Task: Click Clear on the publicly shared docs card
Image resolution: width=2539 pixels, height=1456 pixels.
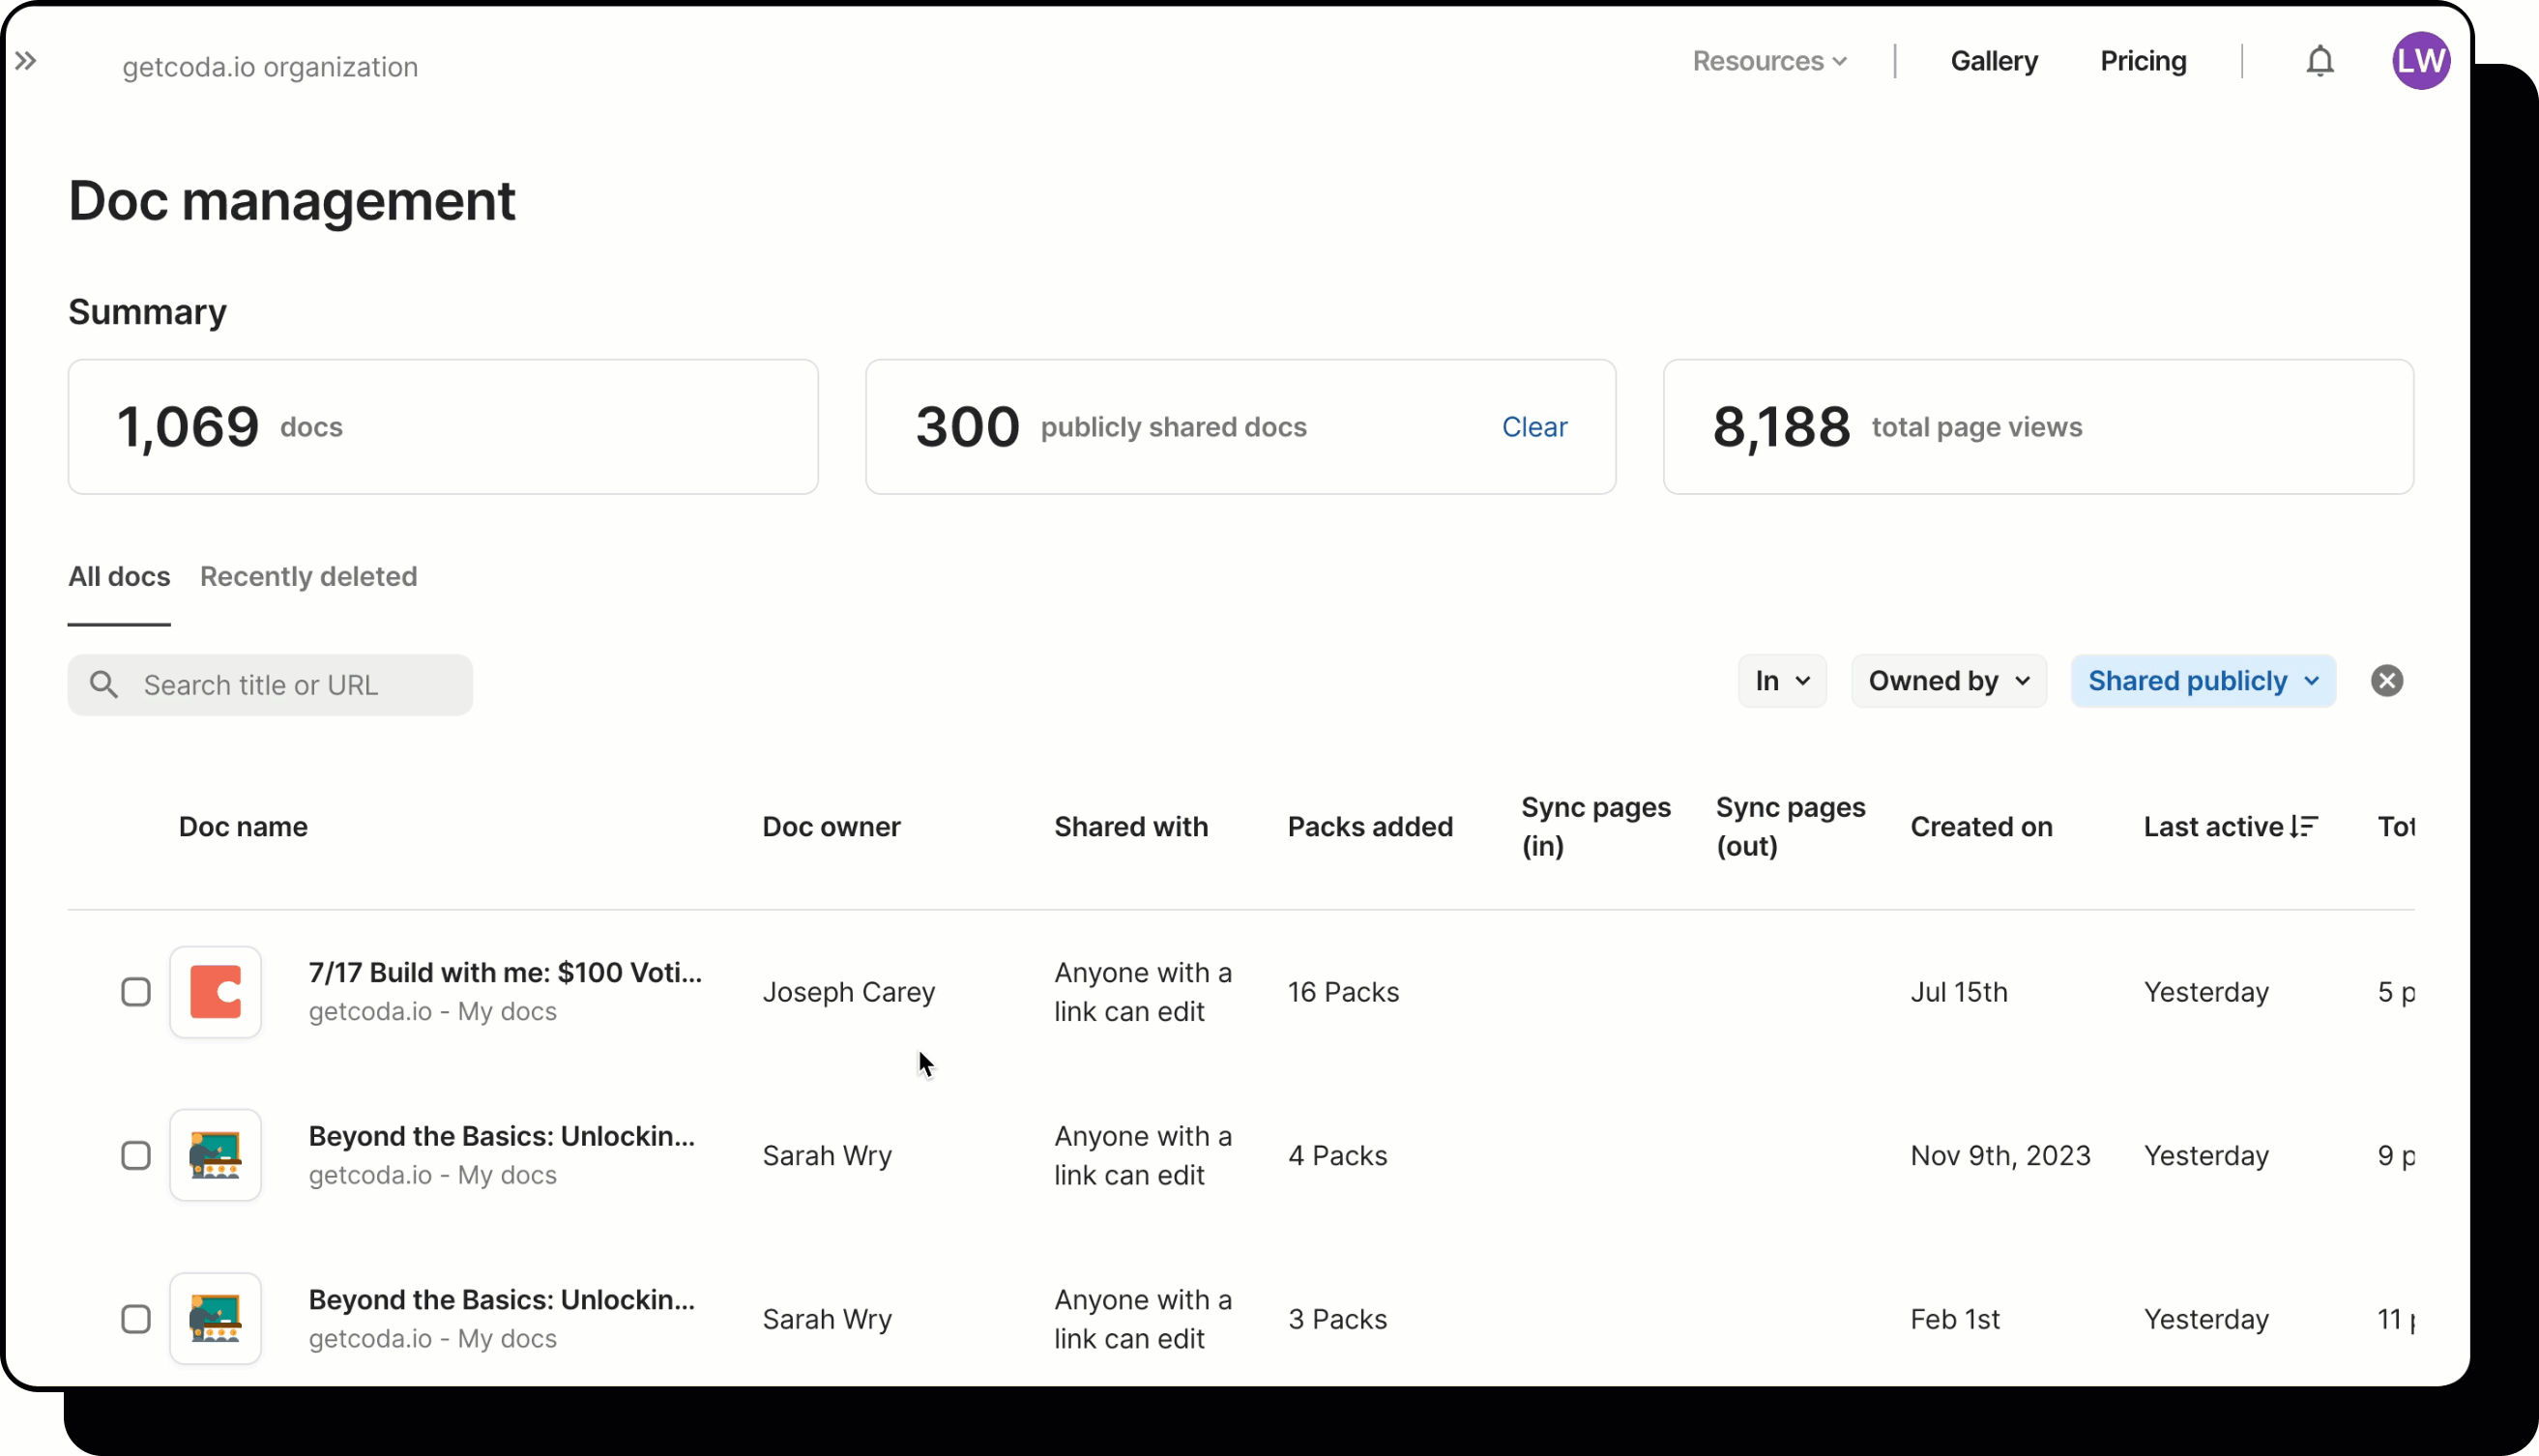Action: (1534, 427)
